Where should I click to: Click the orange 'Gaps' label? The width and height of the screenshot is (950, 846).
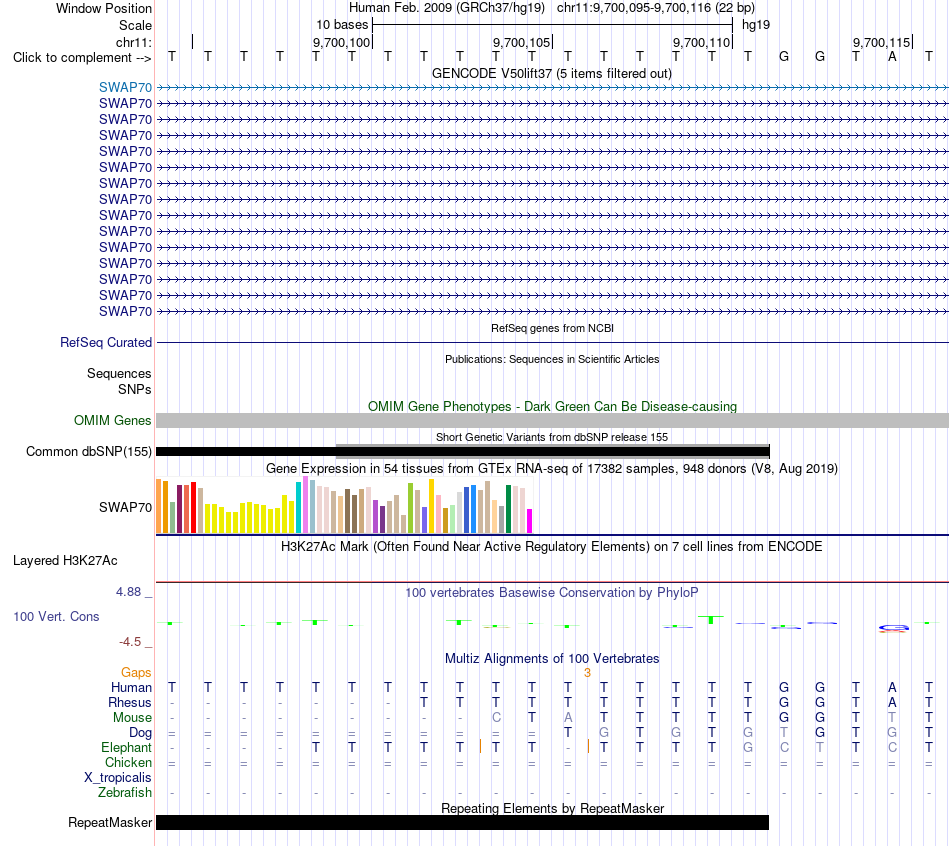(x=136, y=672)
